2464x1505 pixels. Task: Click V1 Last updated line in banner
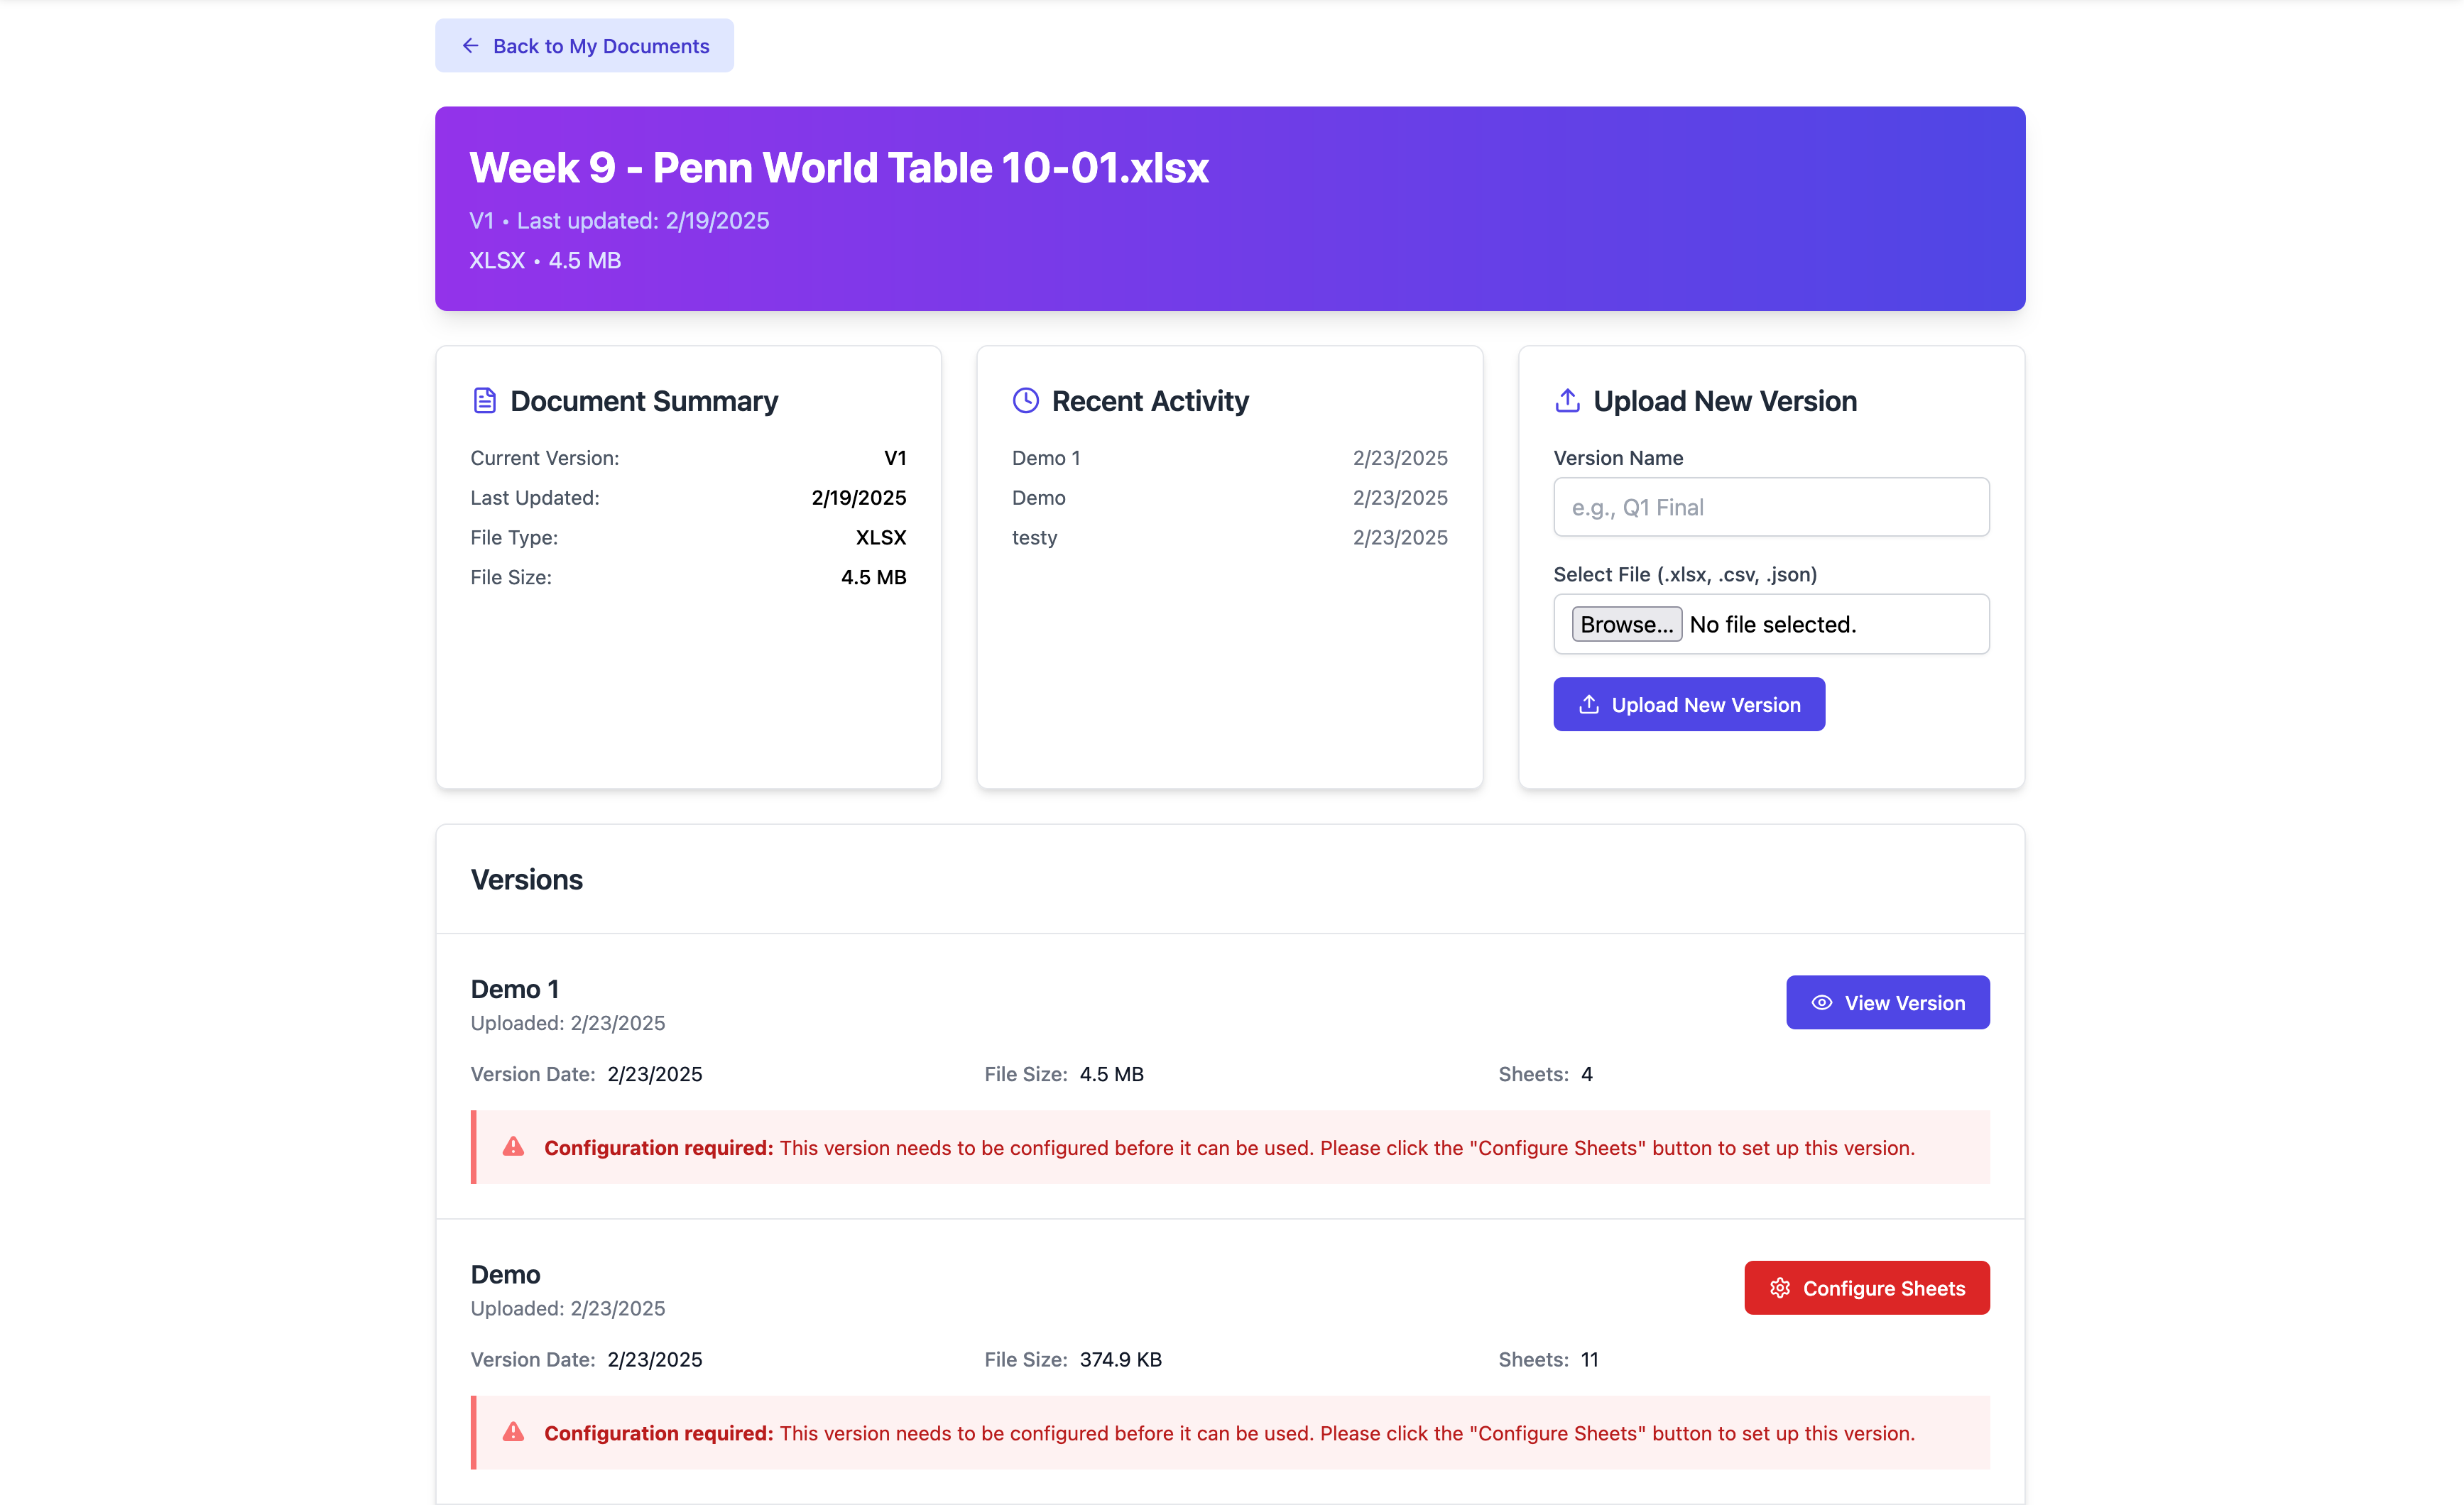click(619, 221)
